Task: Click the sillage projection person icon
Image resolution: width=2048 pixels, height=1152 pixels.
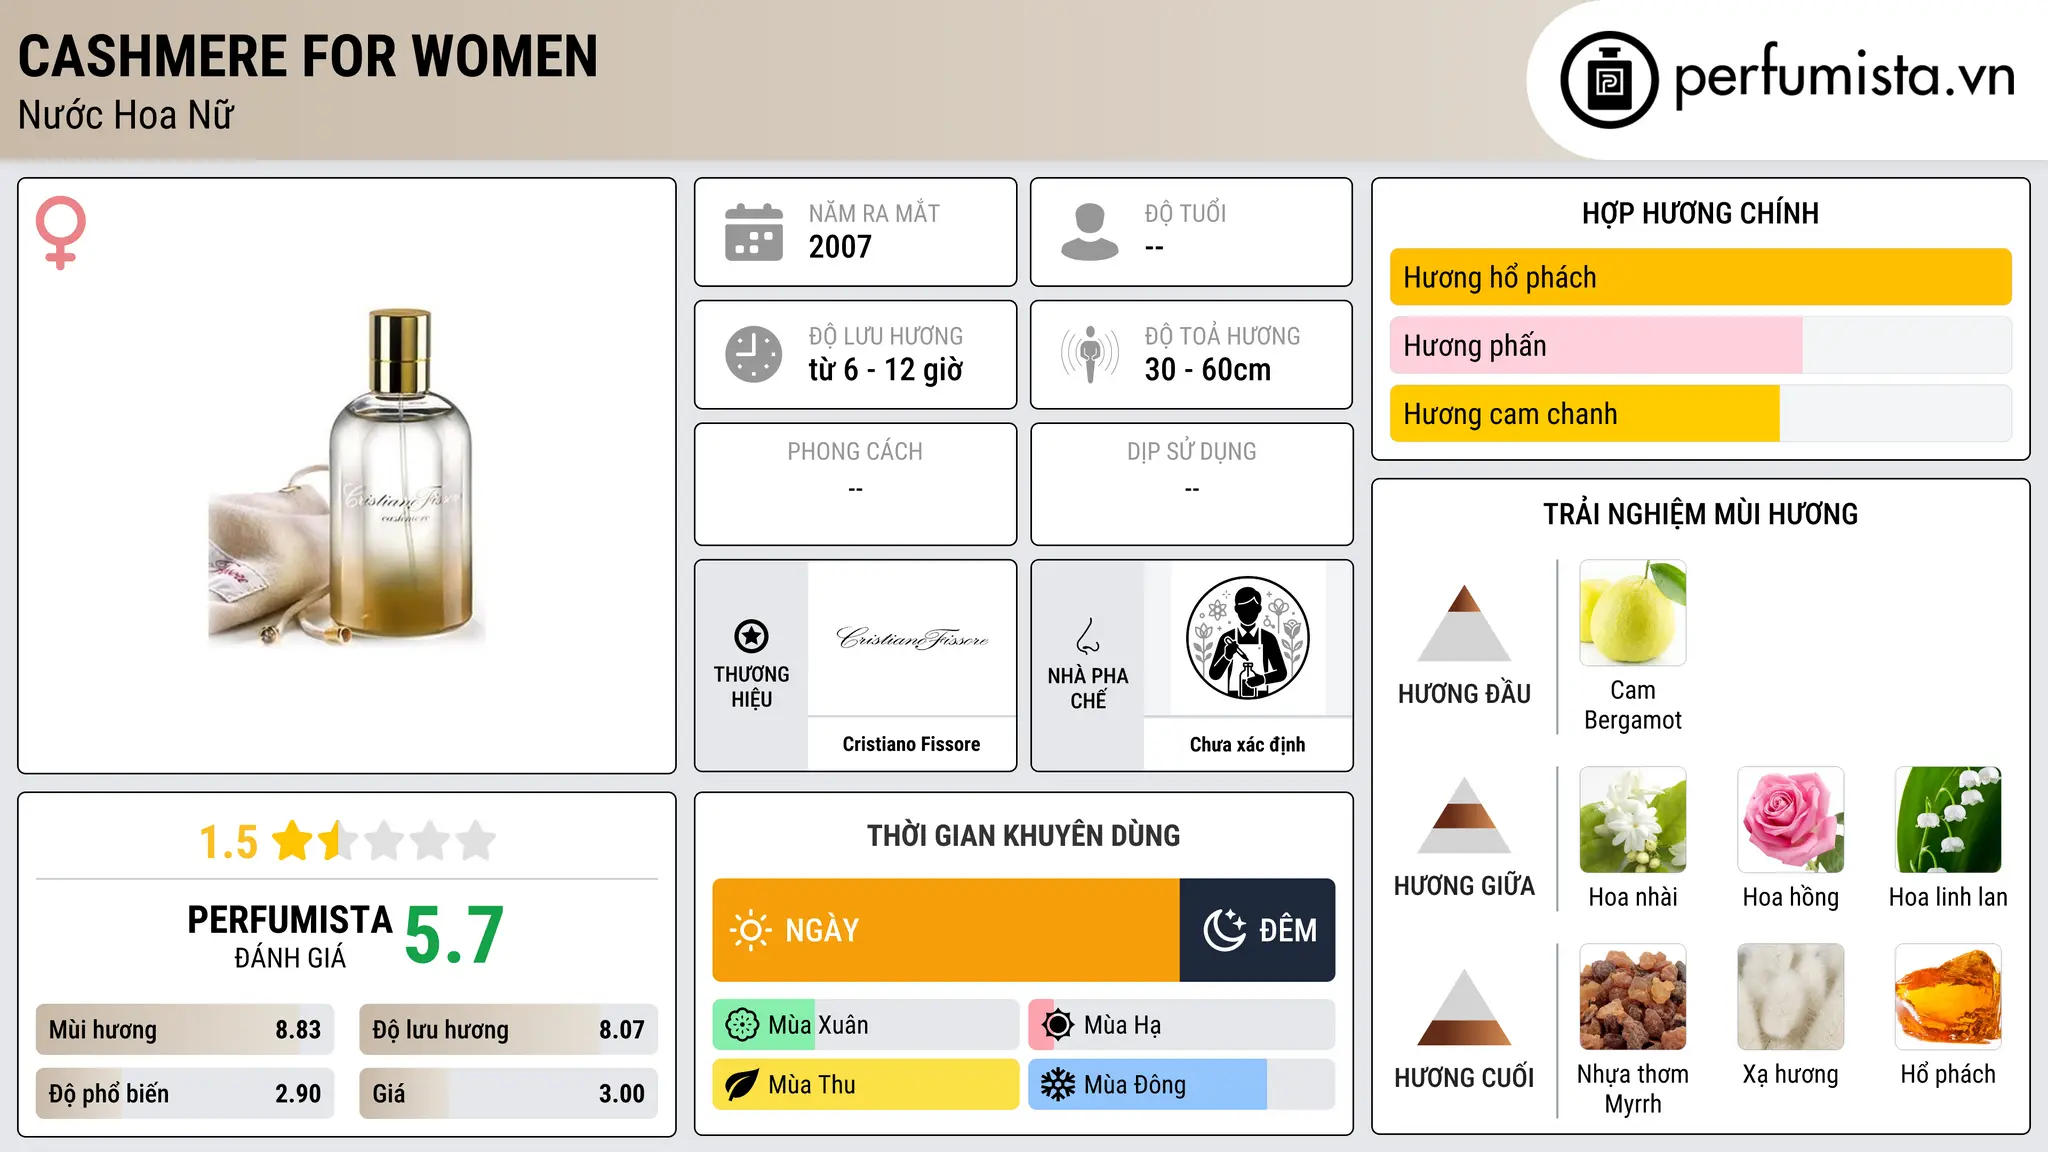Action: click(x=1089, y=354)
